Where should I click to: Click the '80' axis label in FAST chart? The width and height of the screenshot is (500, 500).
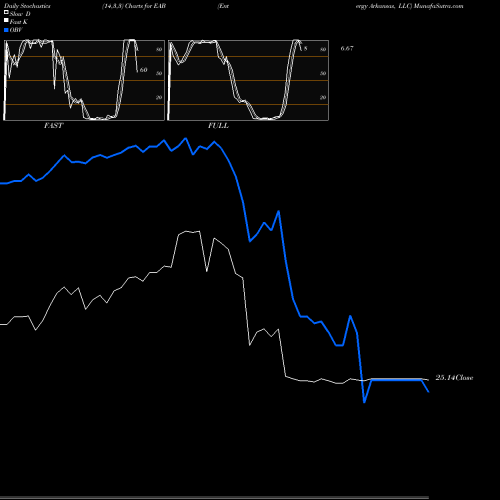pos(159,49)
